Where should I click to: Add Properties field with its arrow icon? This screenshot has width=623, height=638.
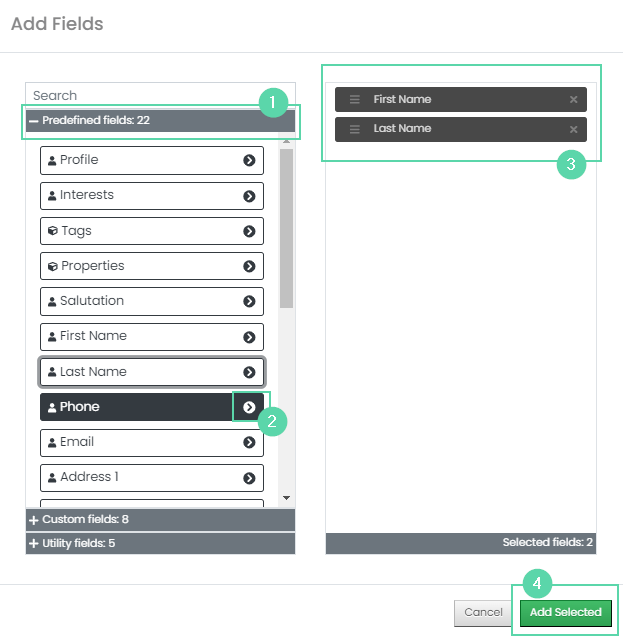click(x=249, y=266)
